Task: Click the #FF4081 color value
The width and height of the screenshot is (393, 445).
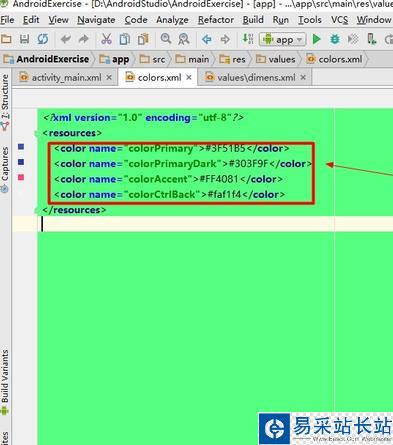Action: 218,179
